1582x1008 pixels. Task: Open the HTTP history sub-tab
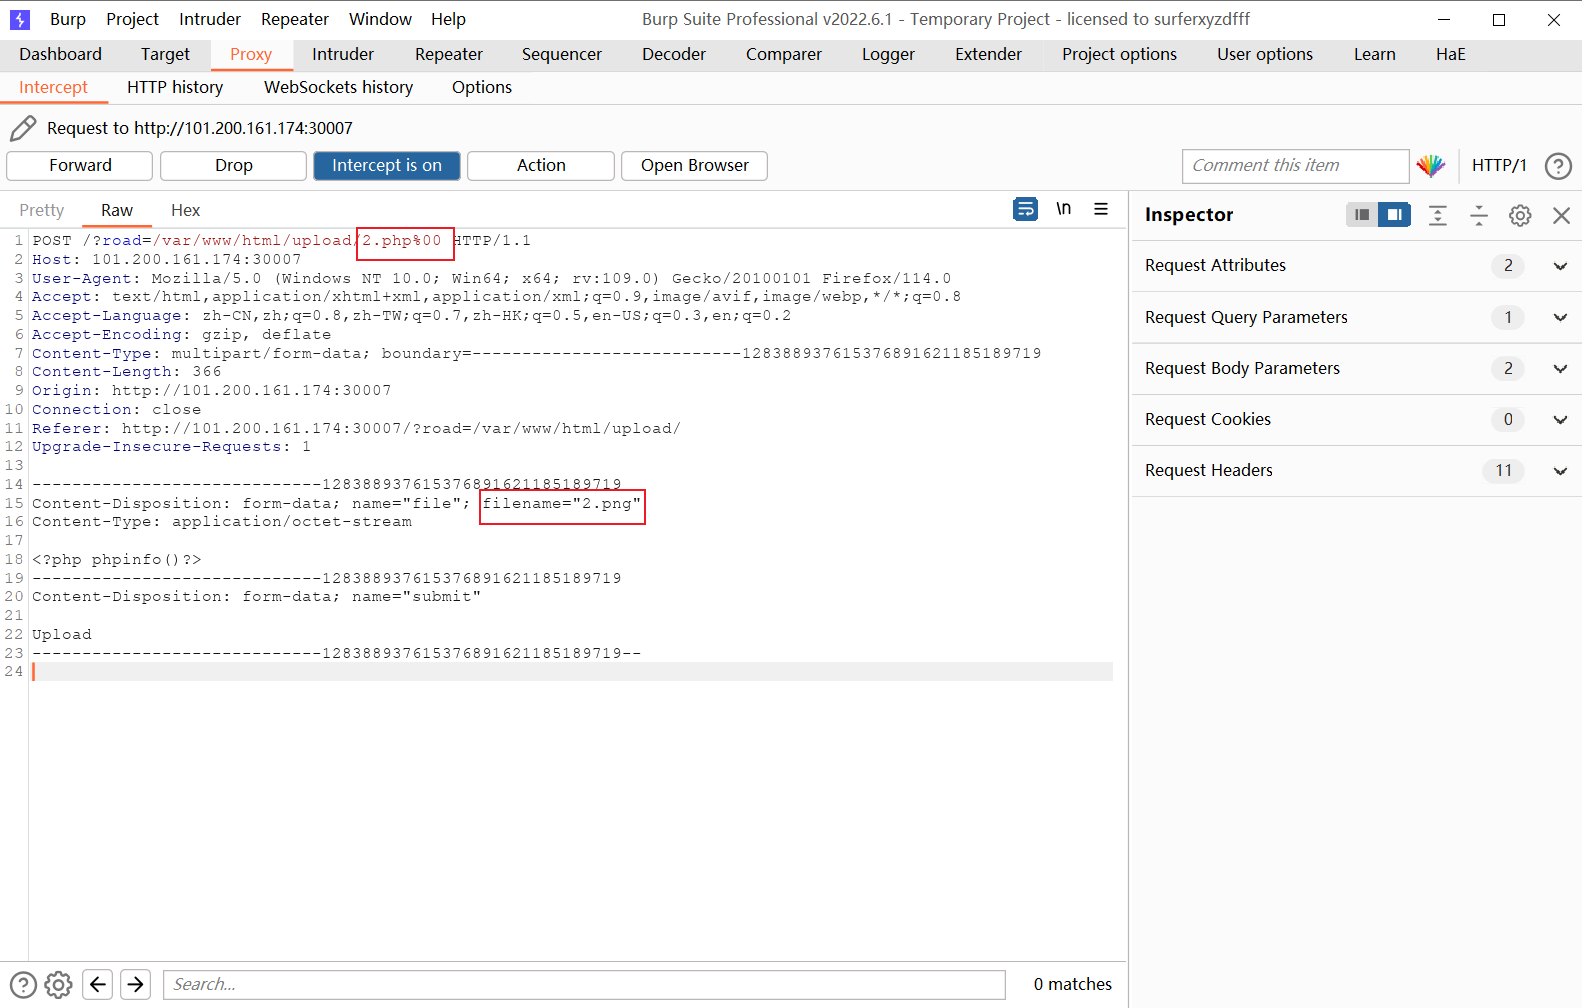point(175,87)
